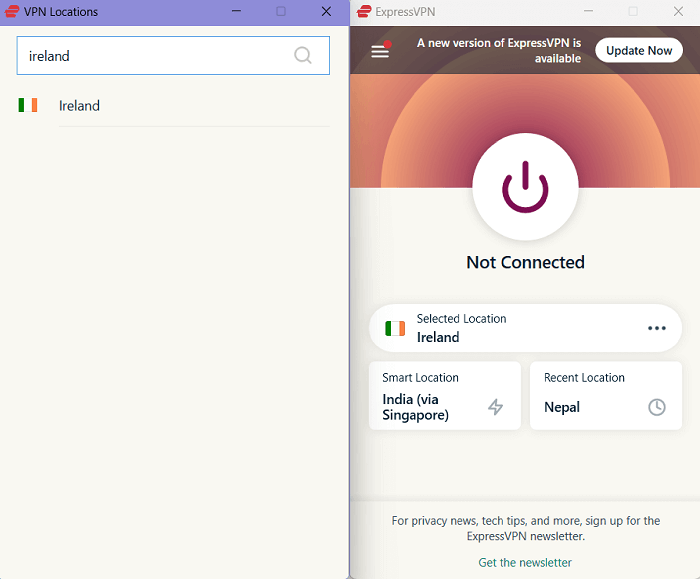Click the new version available message

pos(499,50)
